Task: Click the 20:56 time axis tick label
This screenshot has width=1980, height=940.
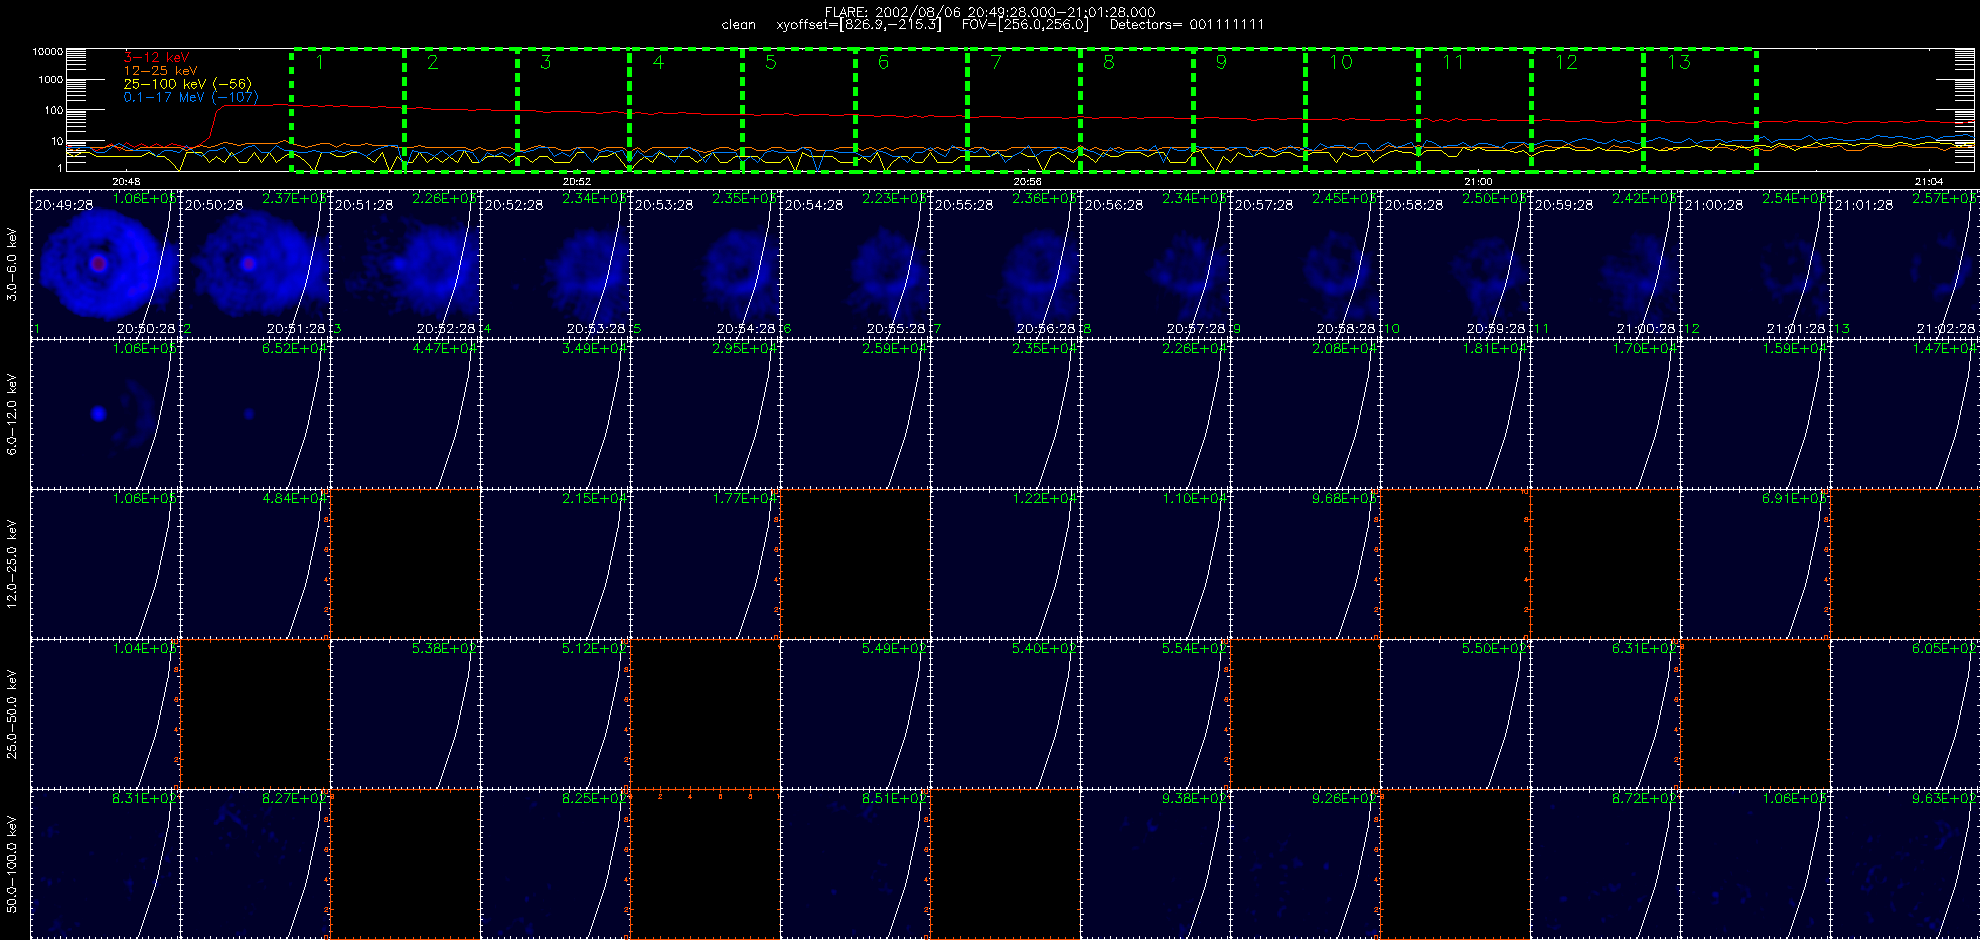Action: (x=1028, y=182)
